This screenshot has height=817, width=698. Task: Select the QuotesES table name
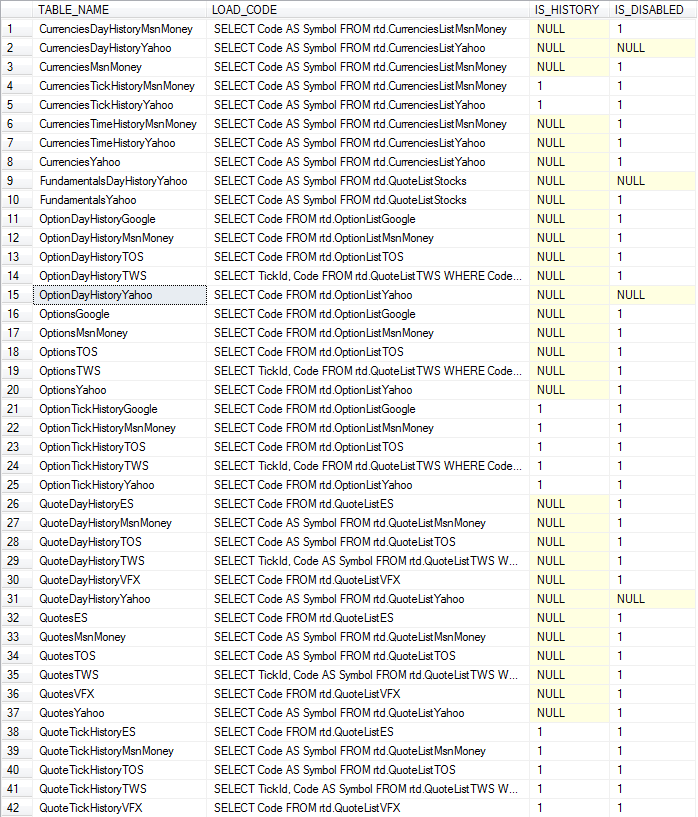(120, 618)
